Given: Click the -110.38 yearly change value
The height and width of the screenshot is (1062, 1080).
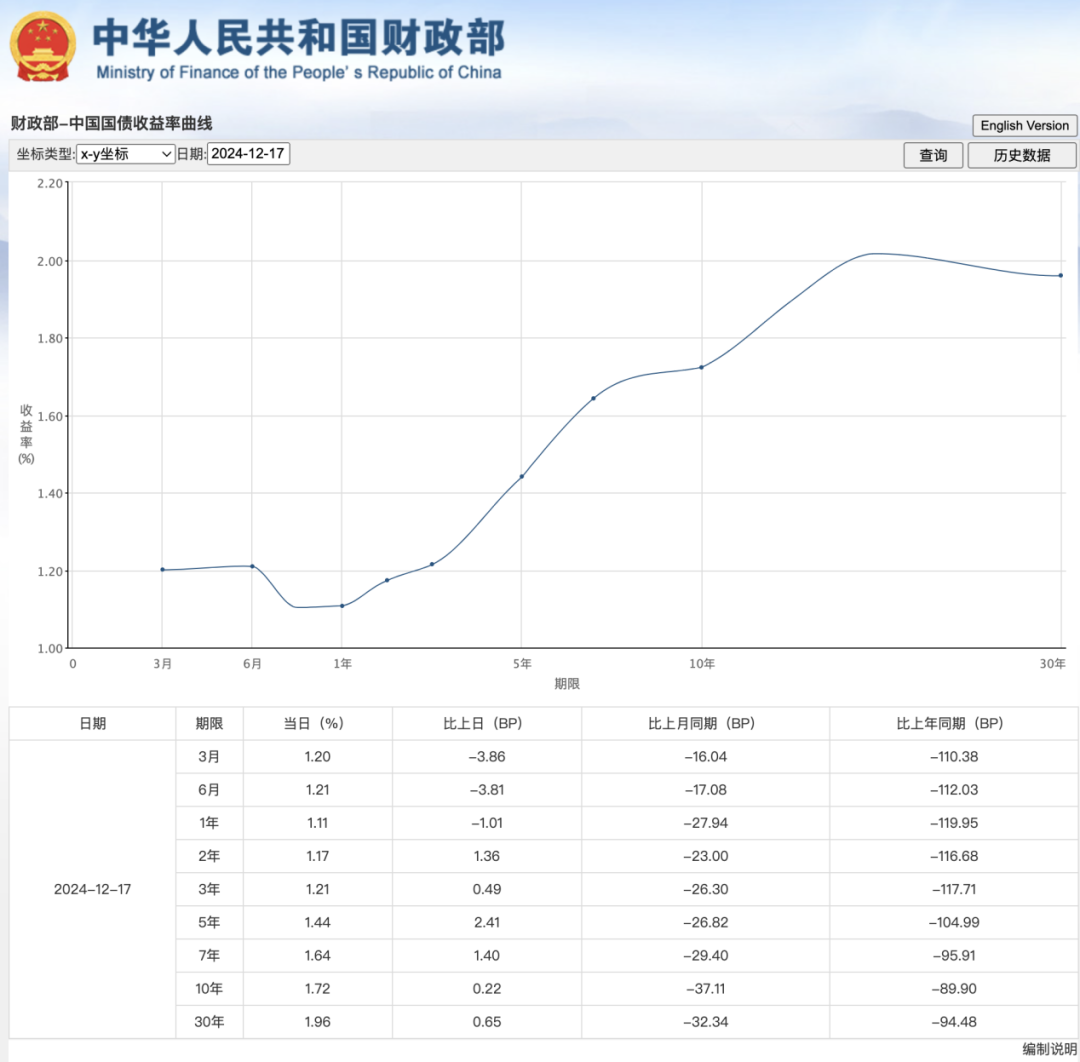Looking at the screenshot, I should pos(954,756).
